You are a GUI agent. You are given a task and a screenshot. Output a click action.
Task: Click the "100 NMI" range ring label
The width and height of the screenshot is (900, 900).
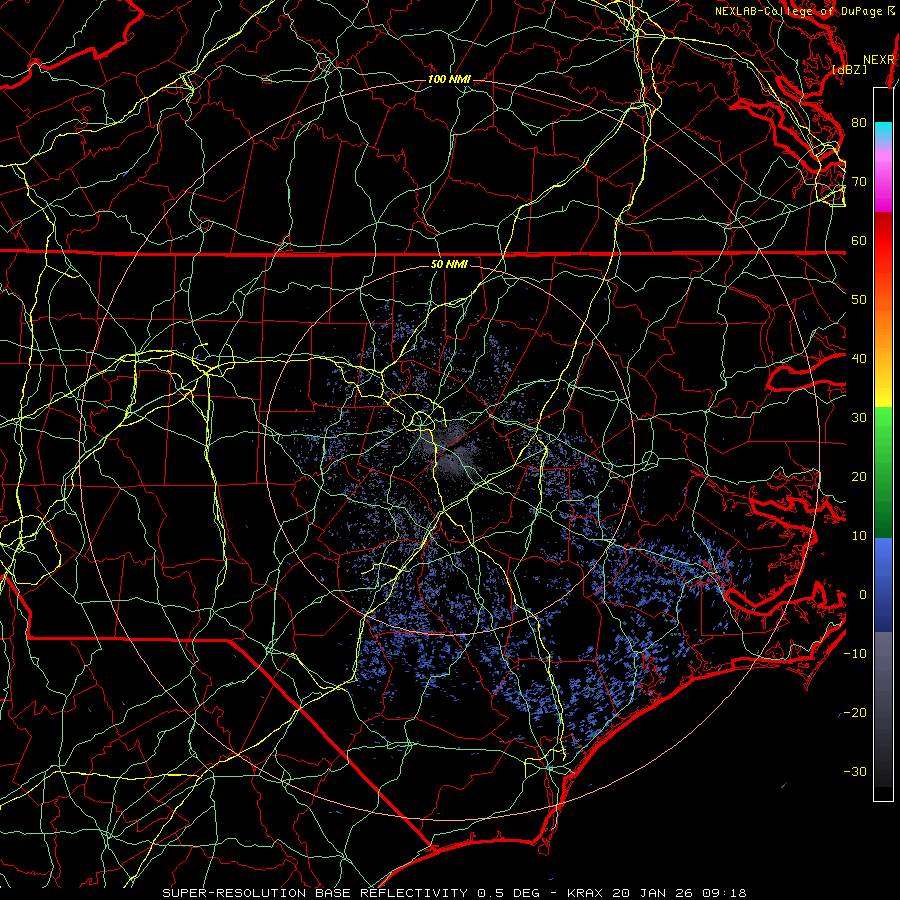coord(449,79)
